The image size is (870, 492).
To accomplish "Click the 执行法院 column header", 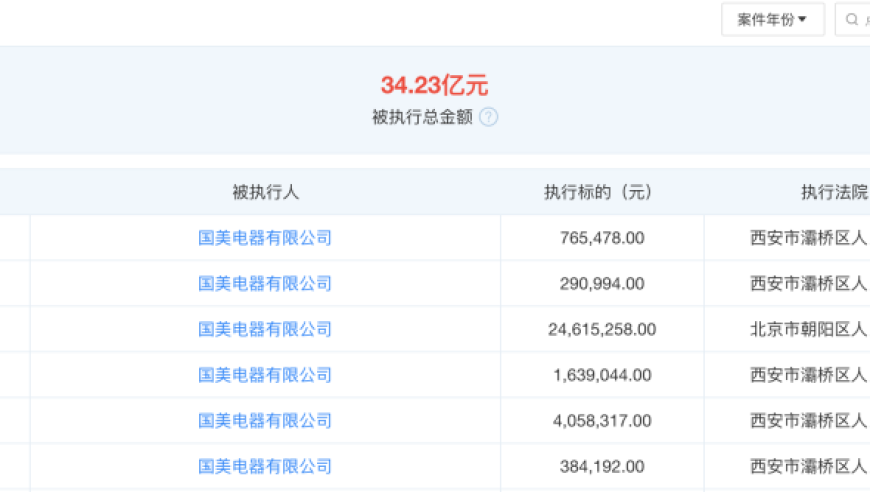I will [x=834, y=192].
